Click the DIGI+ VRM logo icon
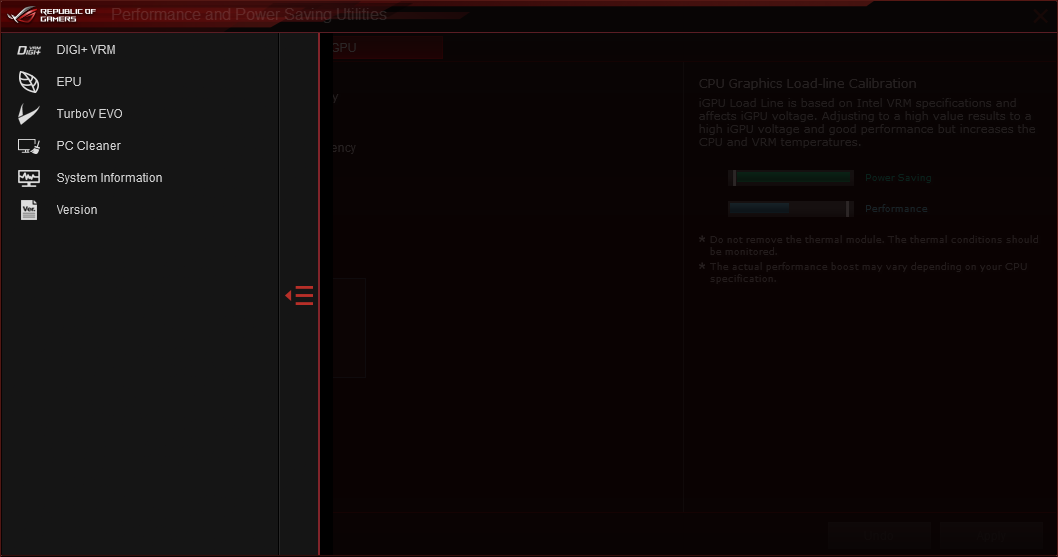 click(x=29, y=50)
